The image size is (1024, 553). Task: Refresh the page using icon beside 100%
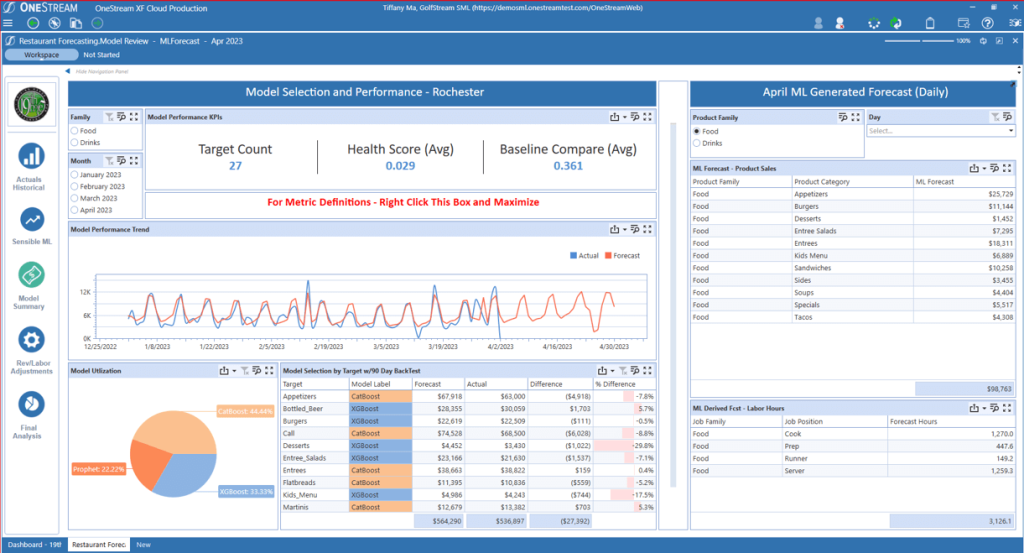pyautogui.click(x=983, y=40)
